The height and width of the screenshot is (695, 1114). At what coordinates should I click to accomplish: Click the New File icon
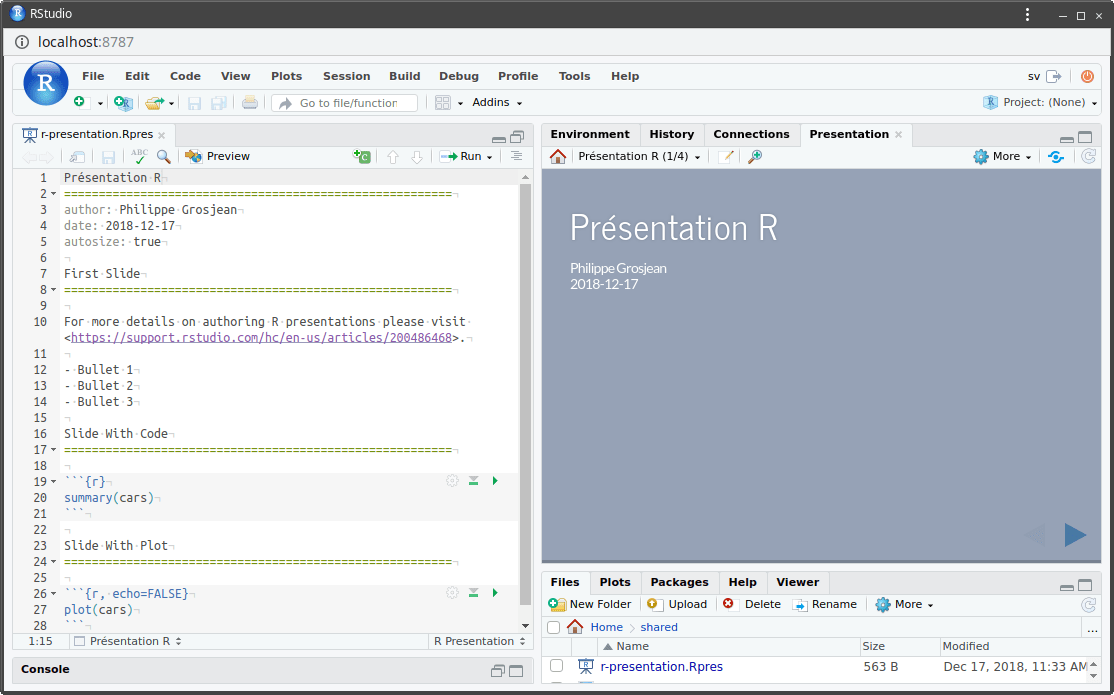80,102
